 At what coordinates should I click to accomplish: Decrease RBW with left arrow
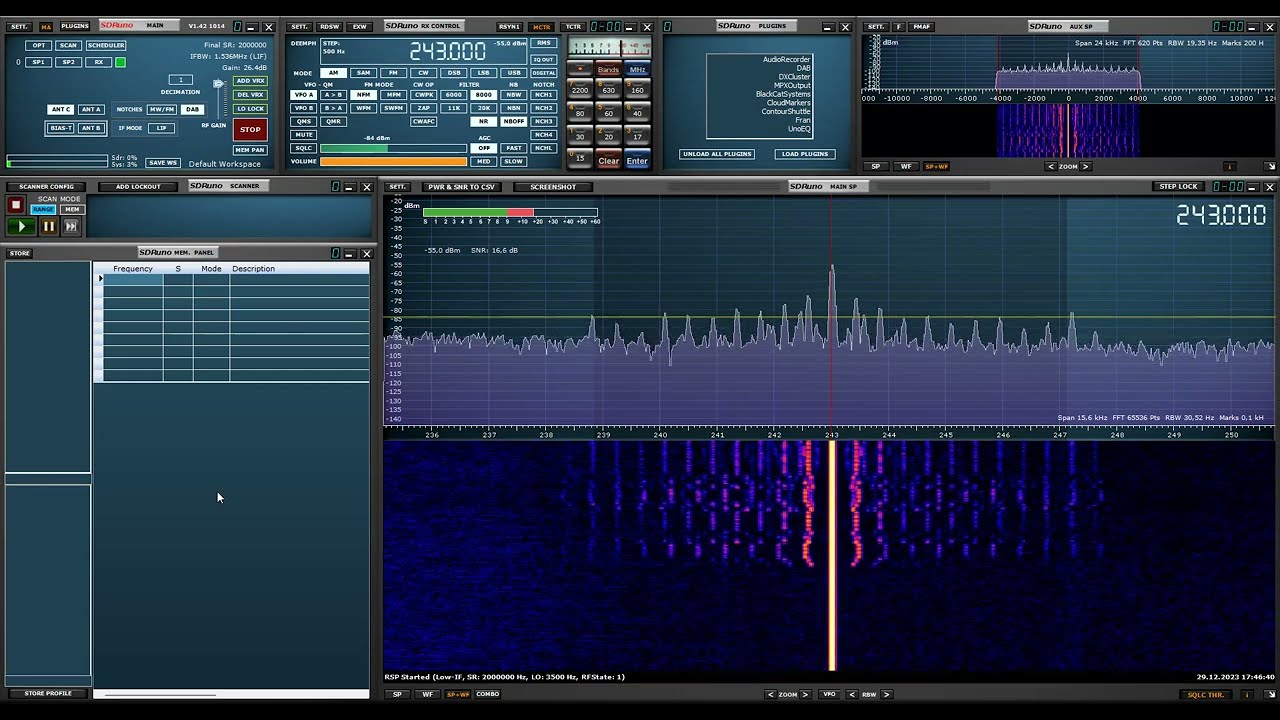853,694
